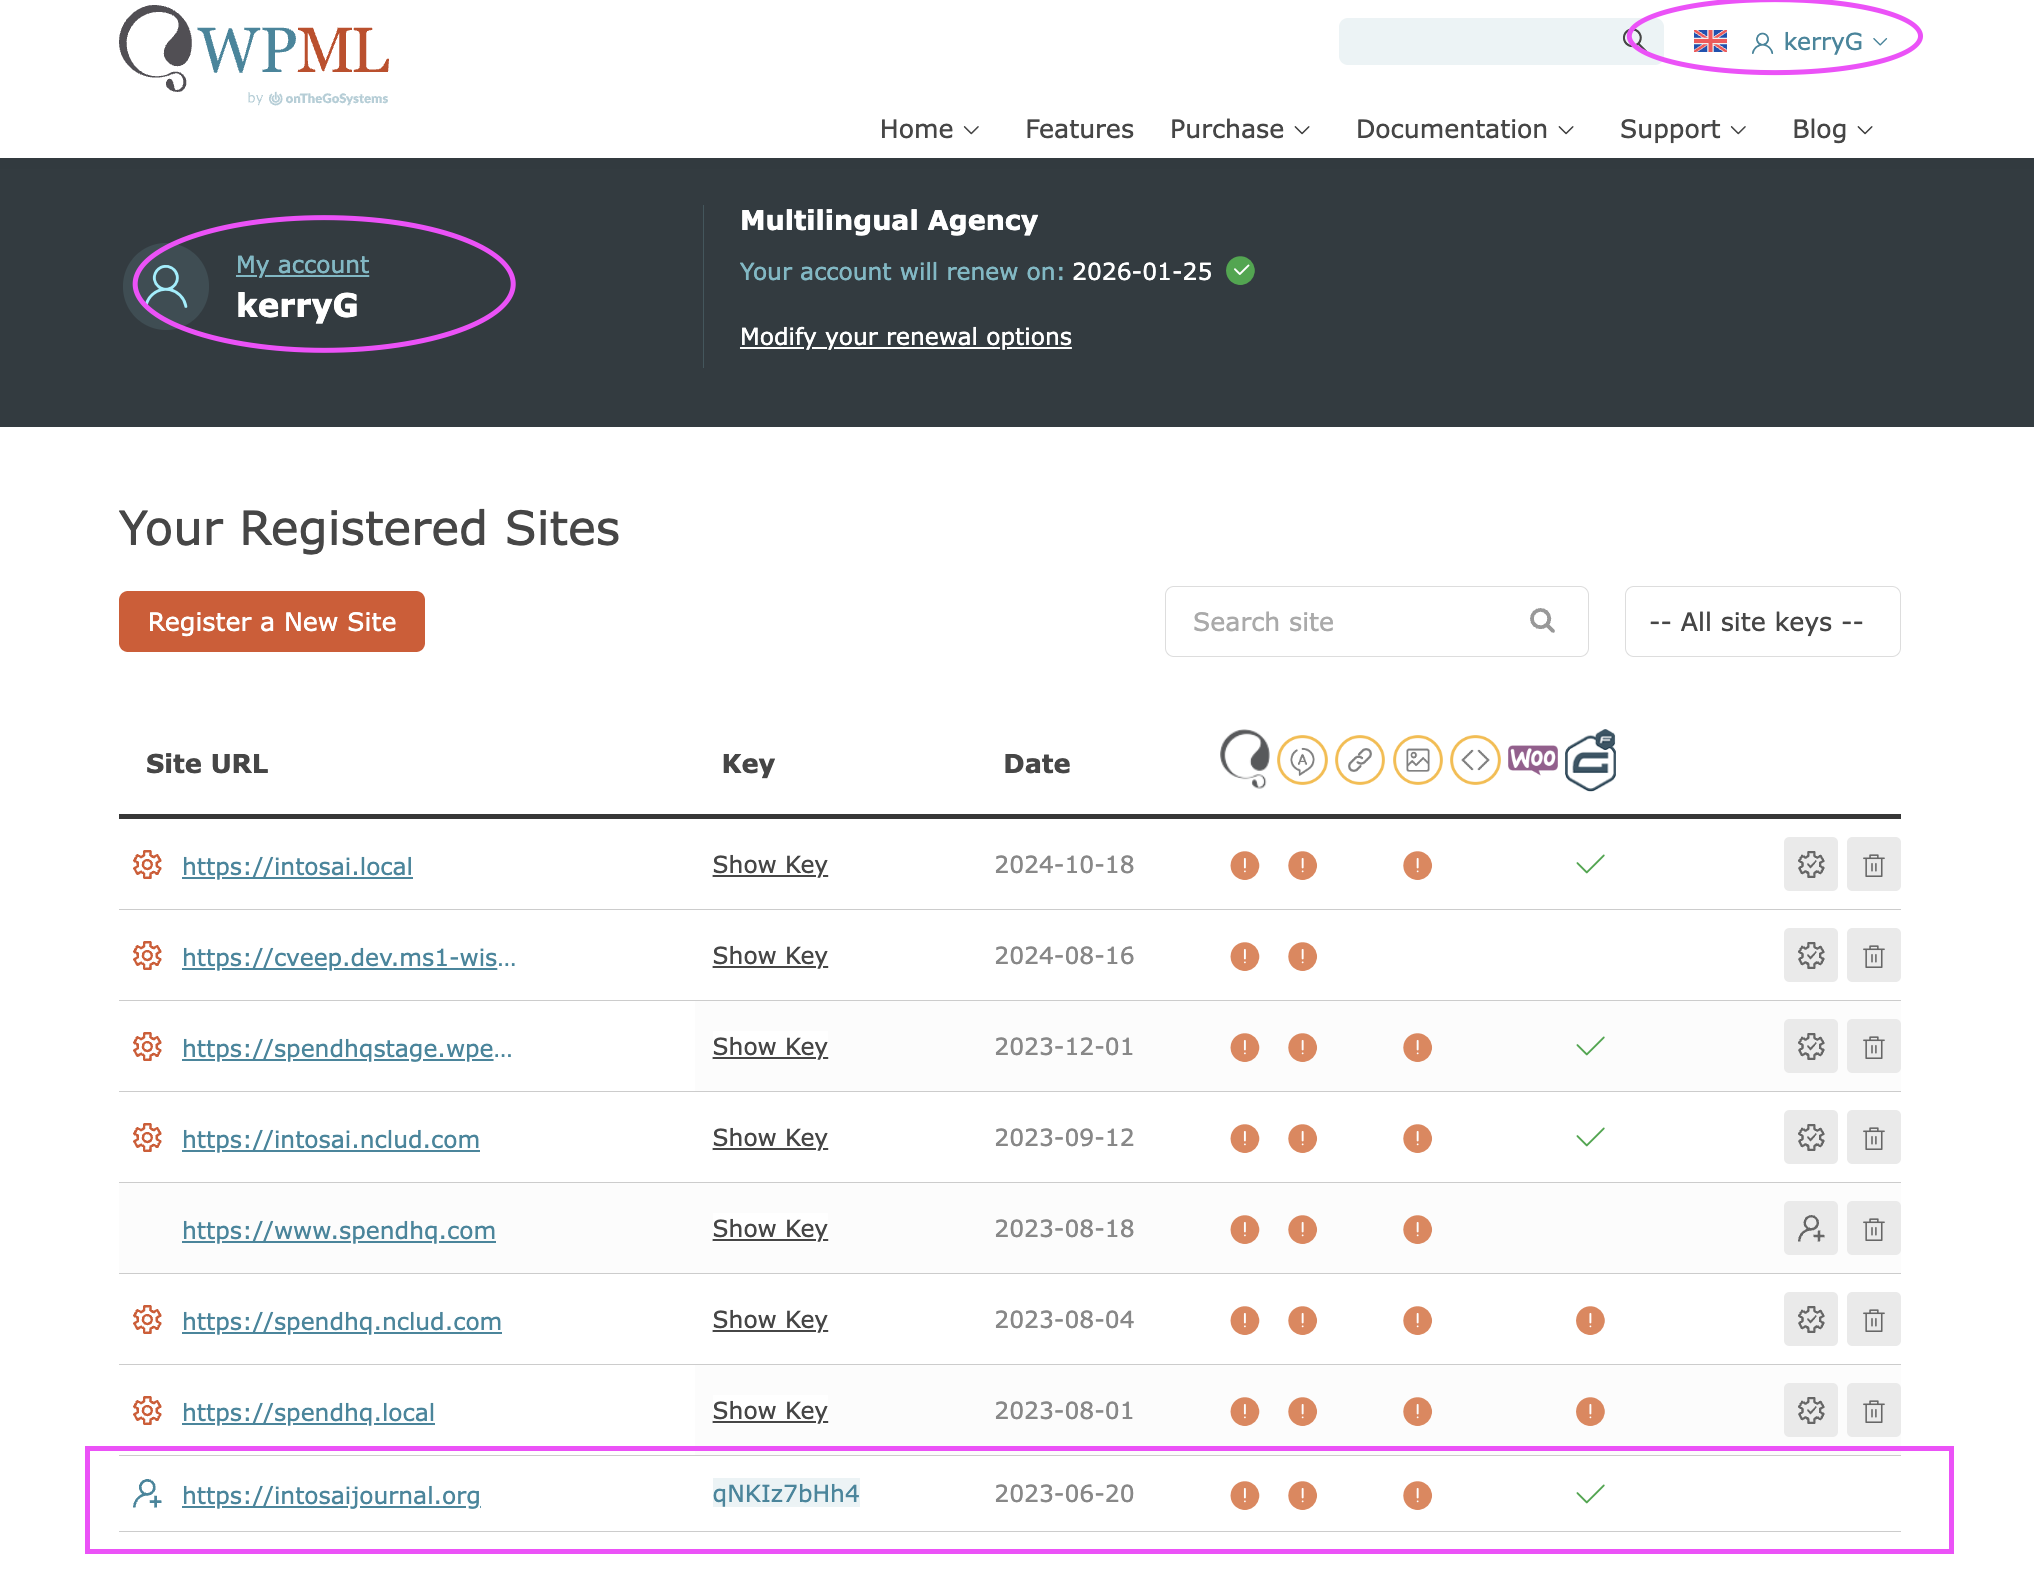Click the Gravity Forms column header icon

pos(1590,761)
